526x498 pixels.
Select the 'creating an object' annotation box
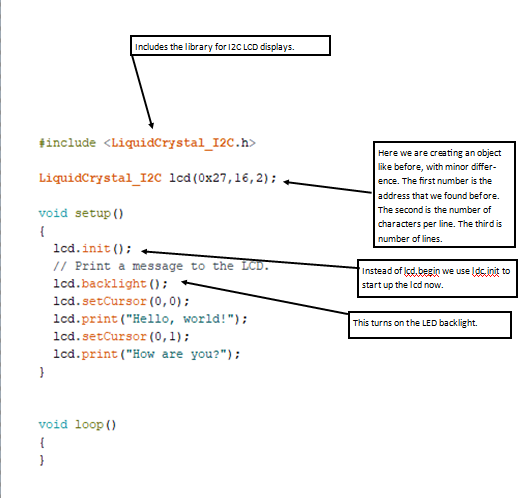tap(444, 195)
